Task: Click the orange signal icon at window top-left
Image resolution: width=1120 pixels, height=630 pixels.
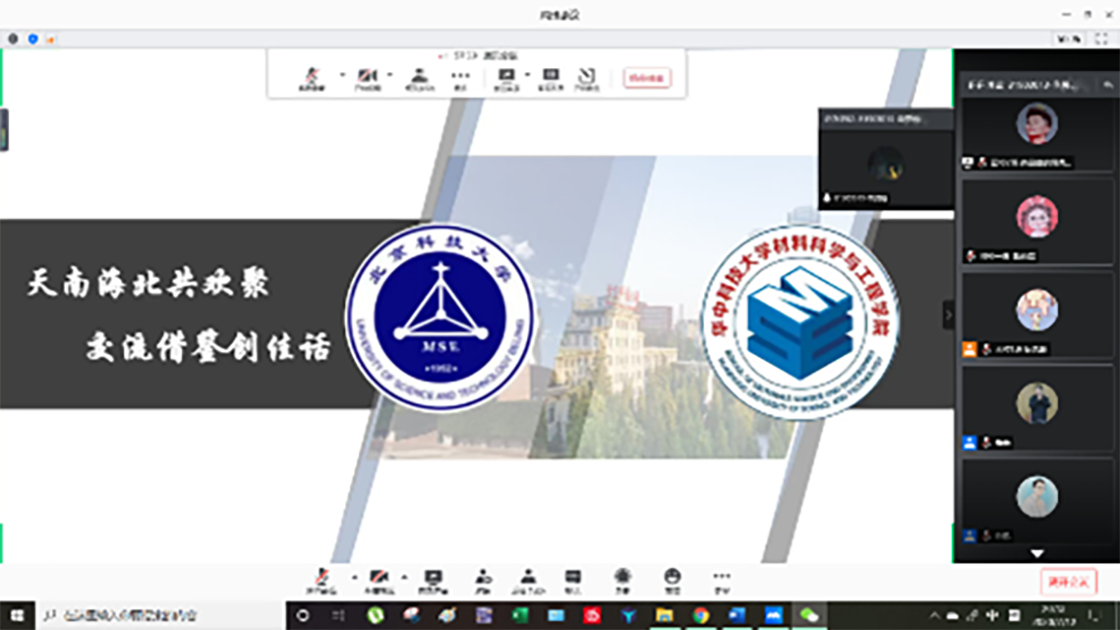Action: point(51,39)
